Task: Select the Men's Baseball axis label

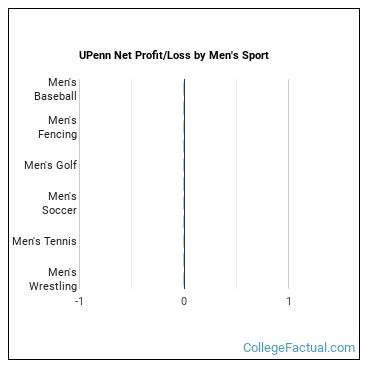Action: coord(55,89)
